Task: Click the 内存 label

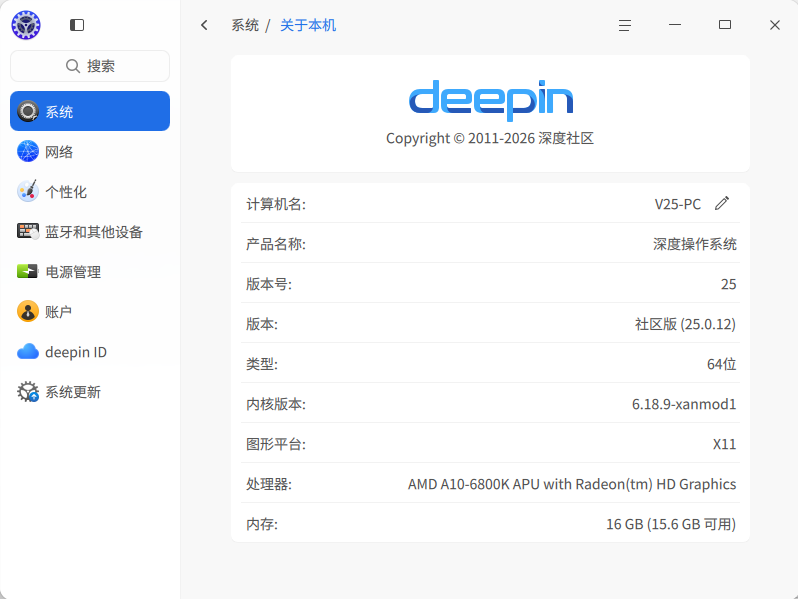Action: pyautogui.click(x=262, y=524)
